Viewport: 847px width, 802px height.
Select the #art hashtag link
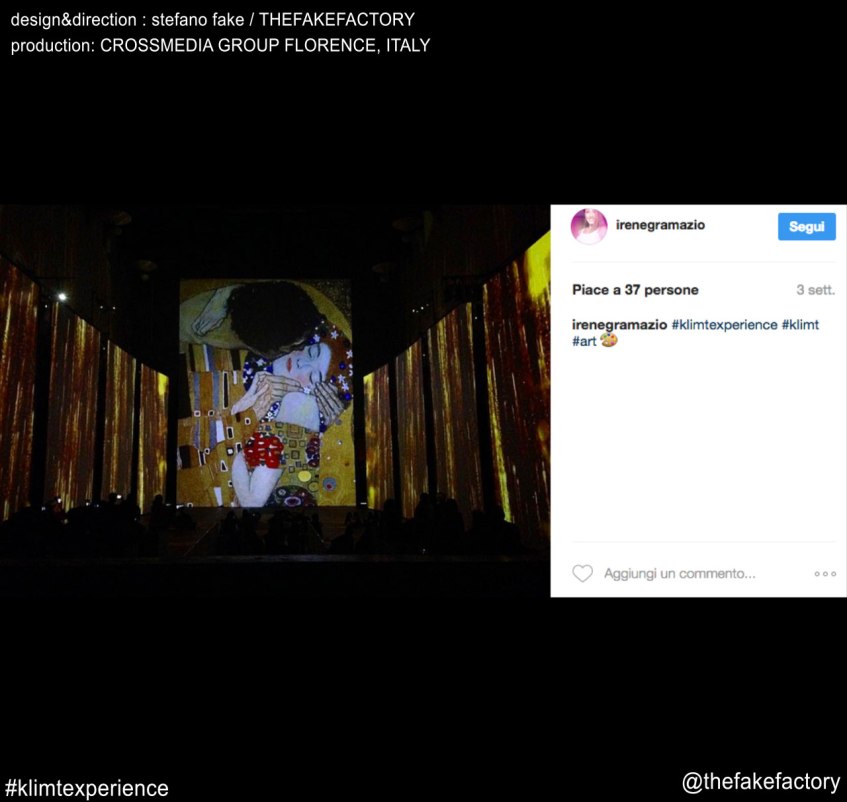coord(584,342)
